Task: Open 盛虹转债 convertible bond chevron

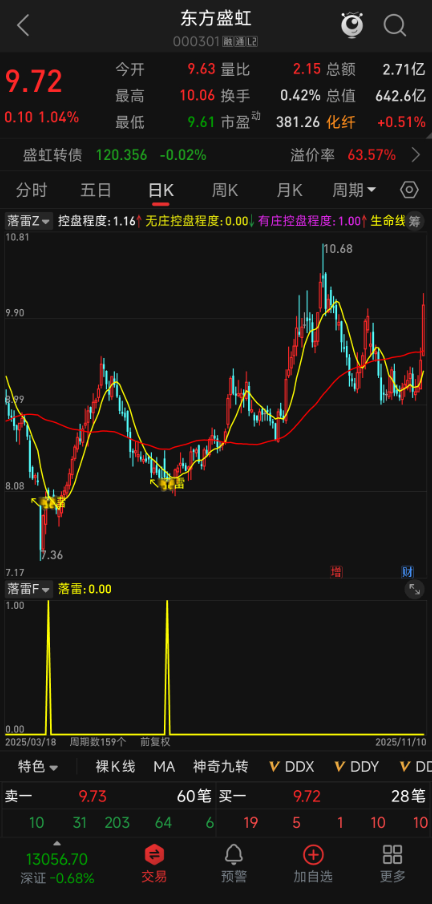Action: 416,155
